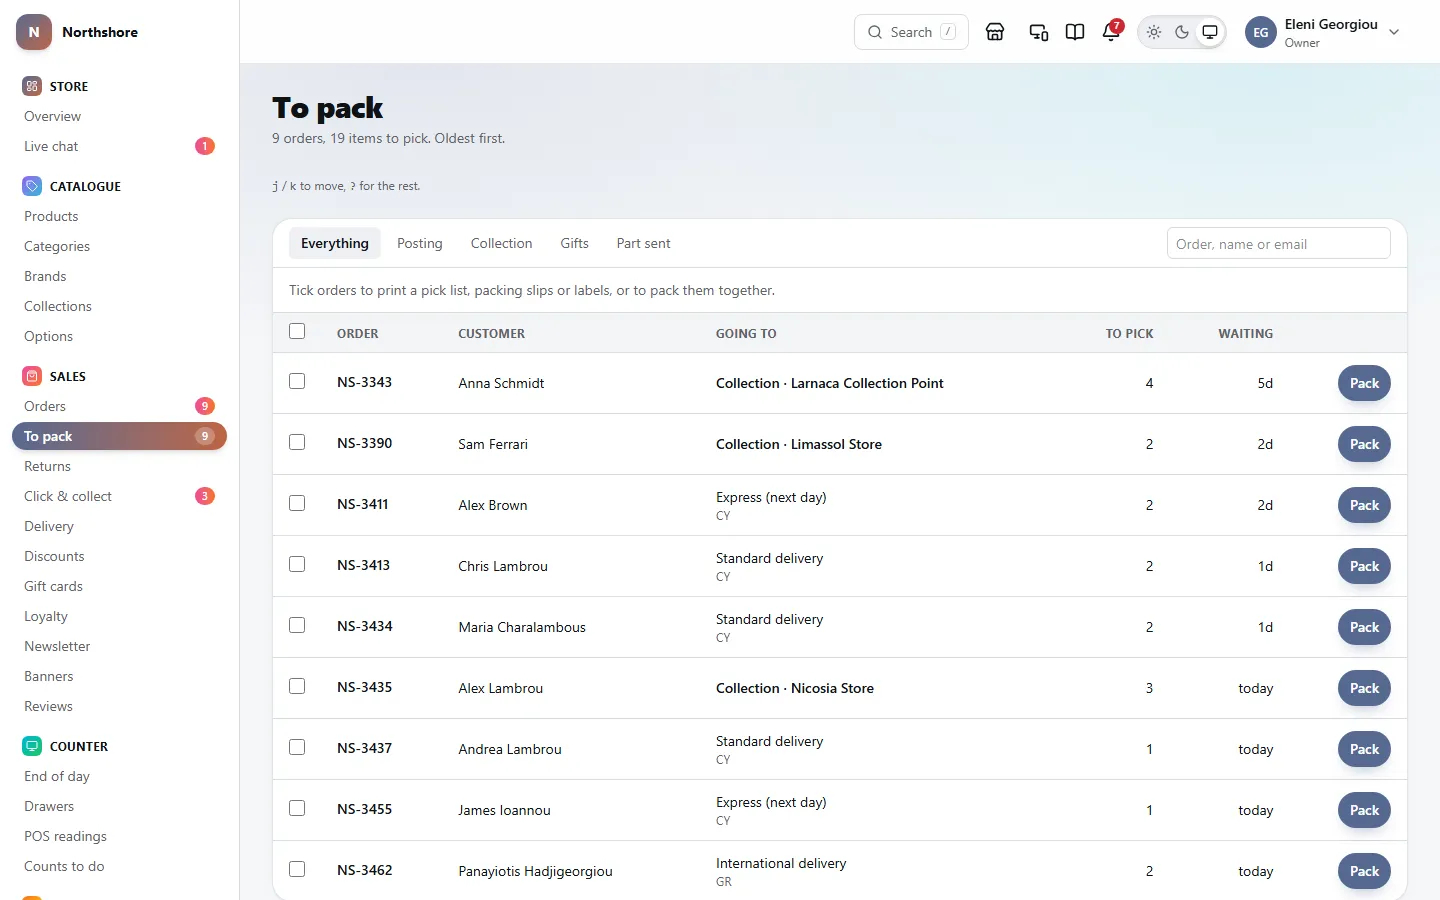This screenshot has height=900, width=1440.
Task: Tick checkbox for order NS-3462
Action: (297, 869)
